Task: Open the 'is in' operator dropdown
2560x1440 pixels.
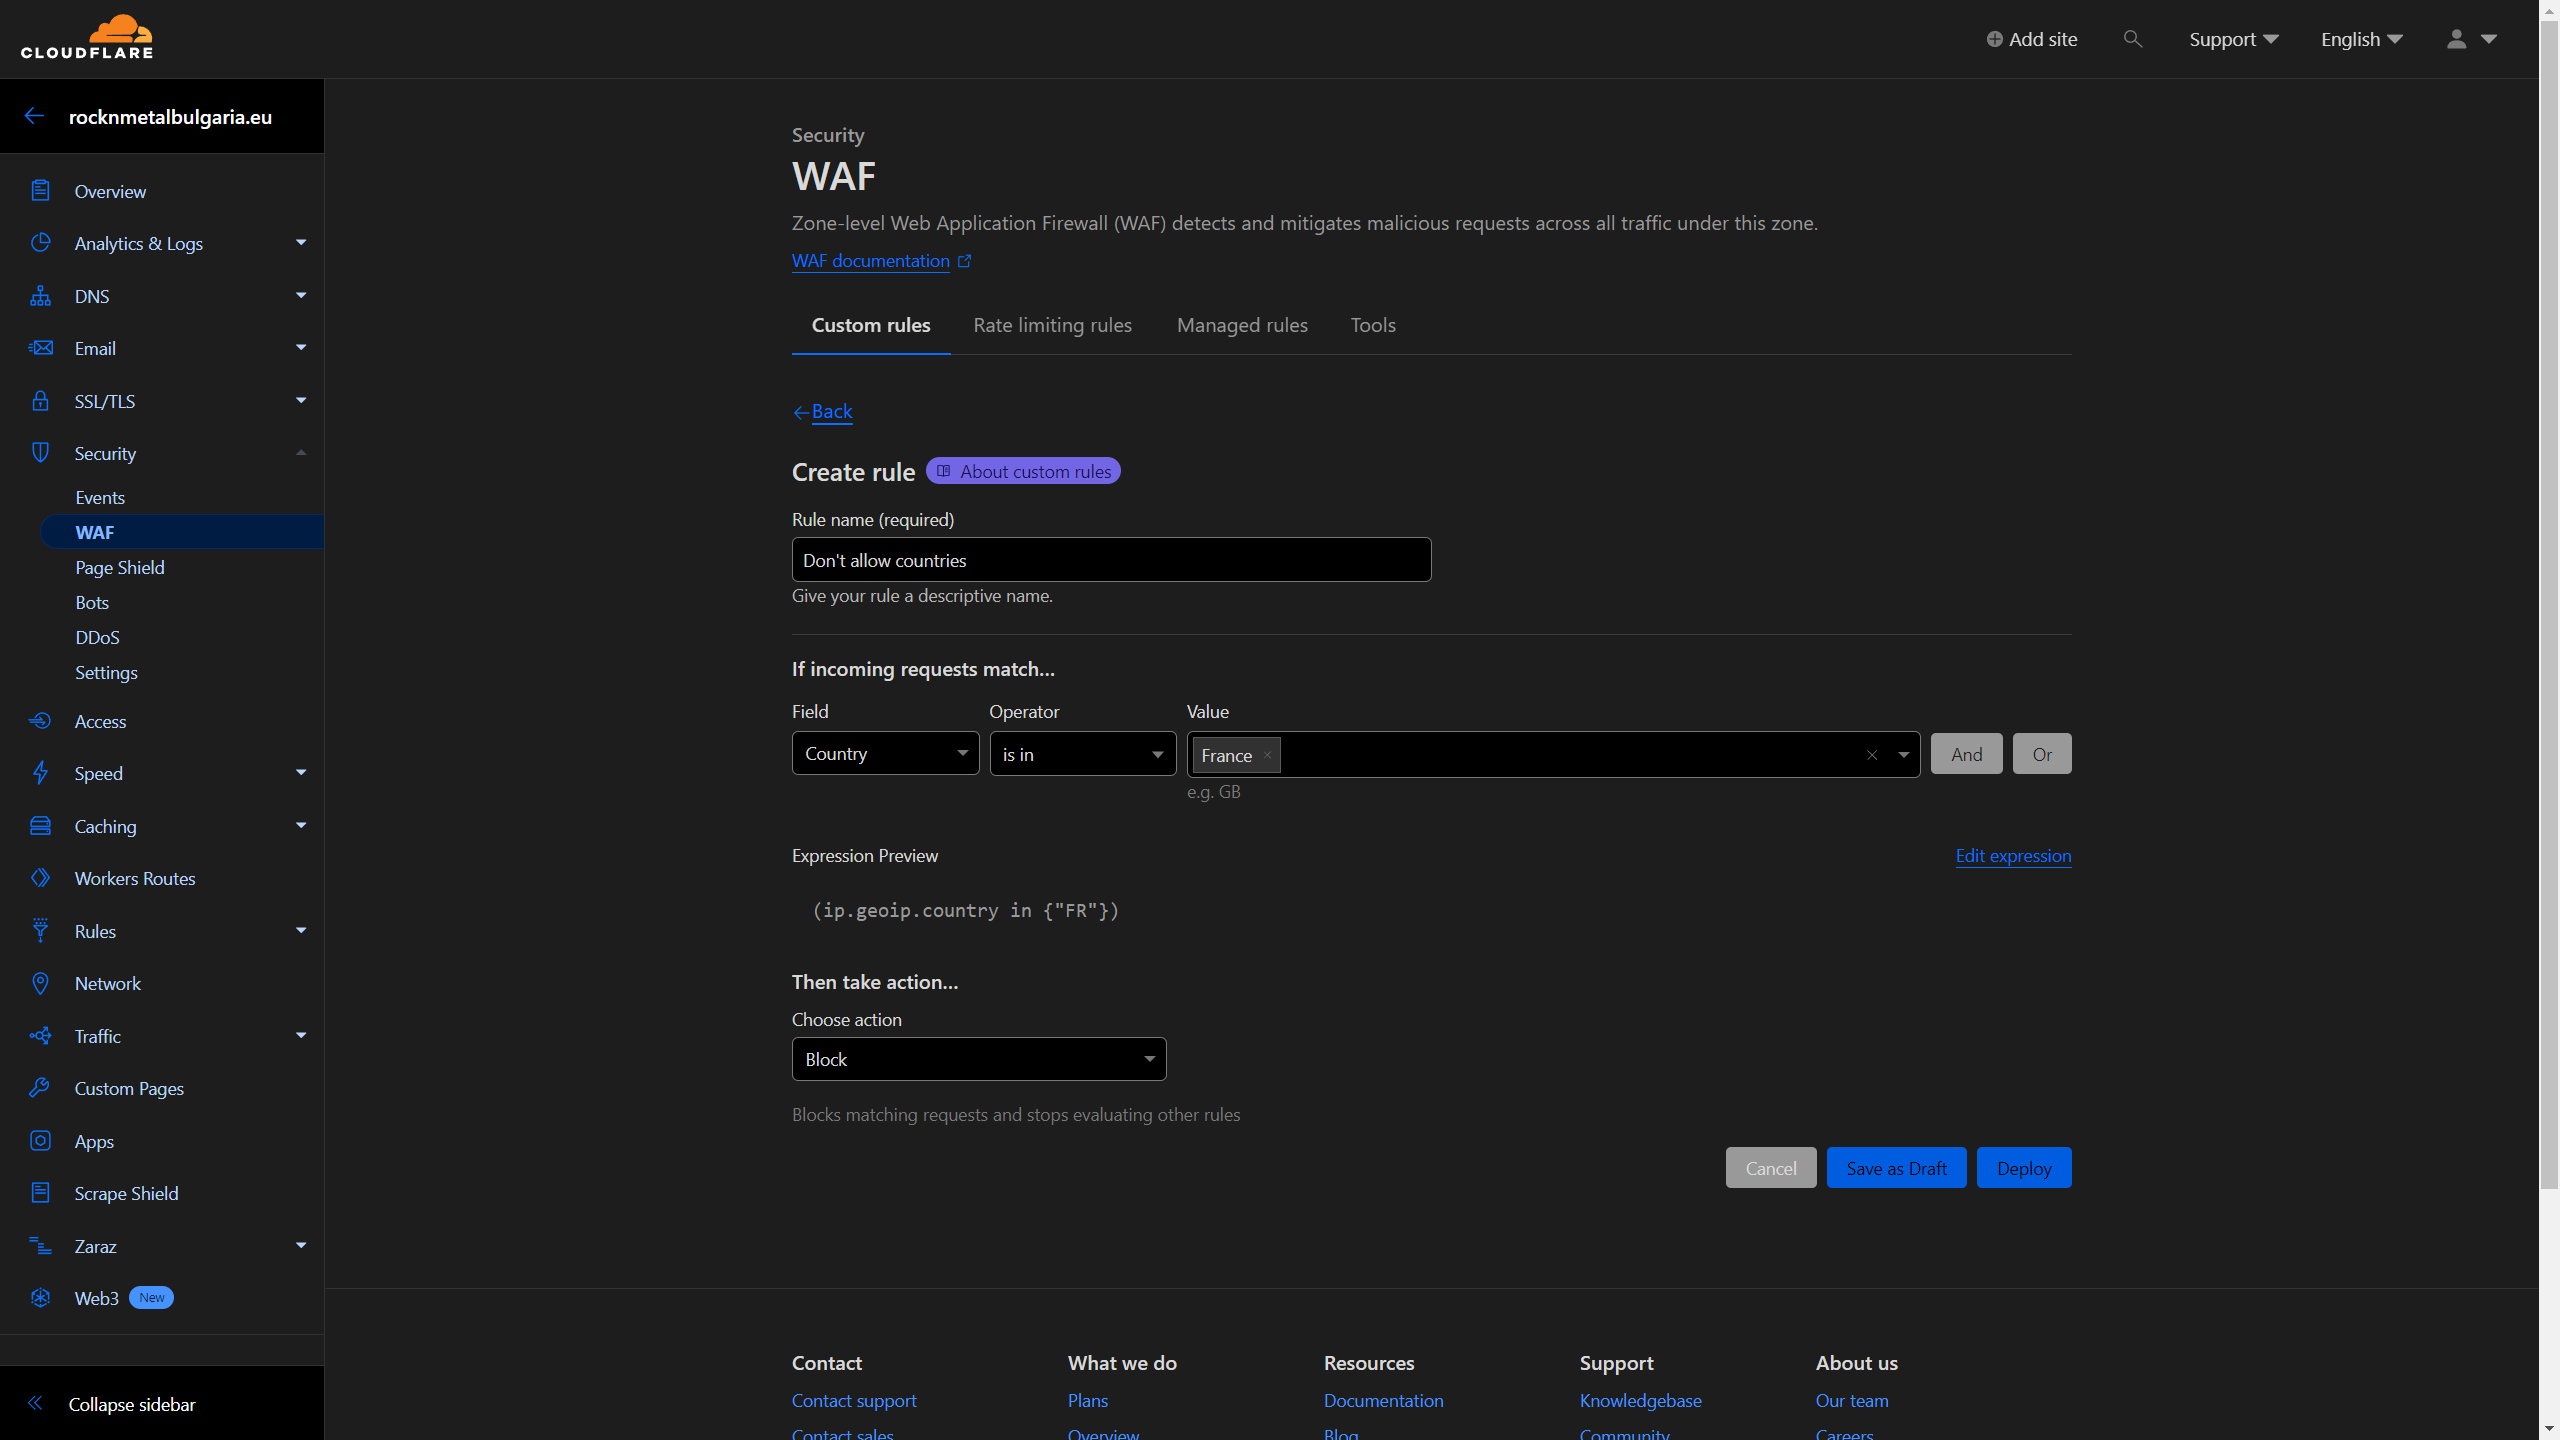Action: [x=1082, y=754]
